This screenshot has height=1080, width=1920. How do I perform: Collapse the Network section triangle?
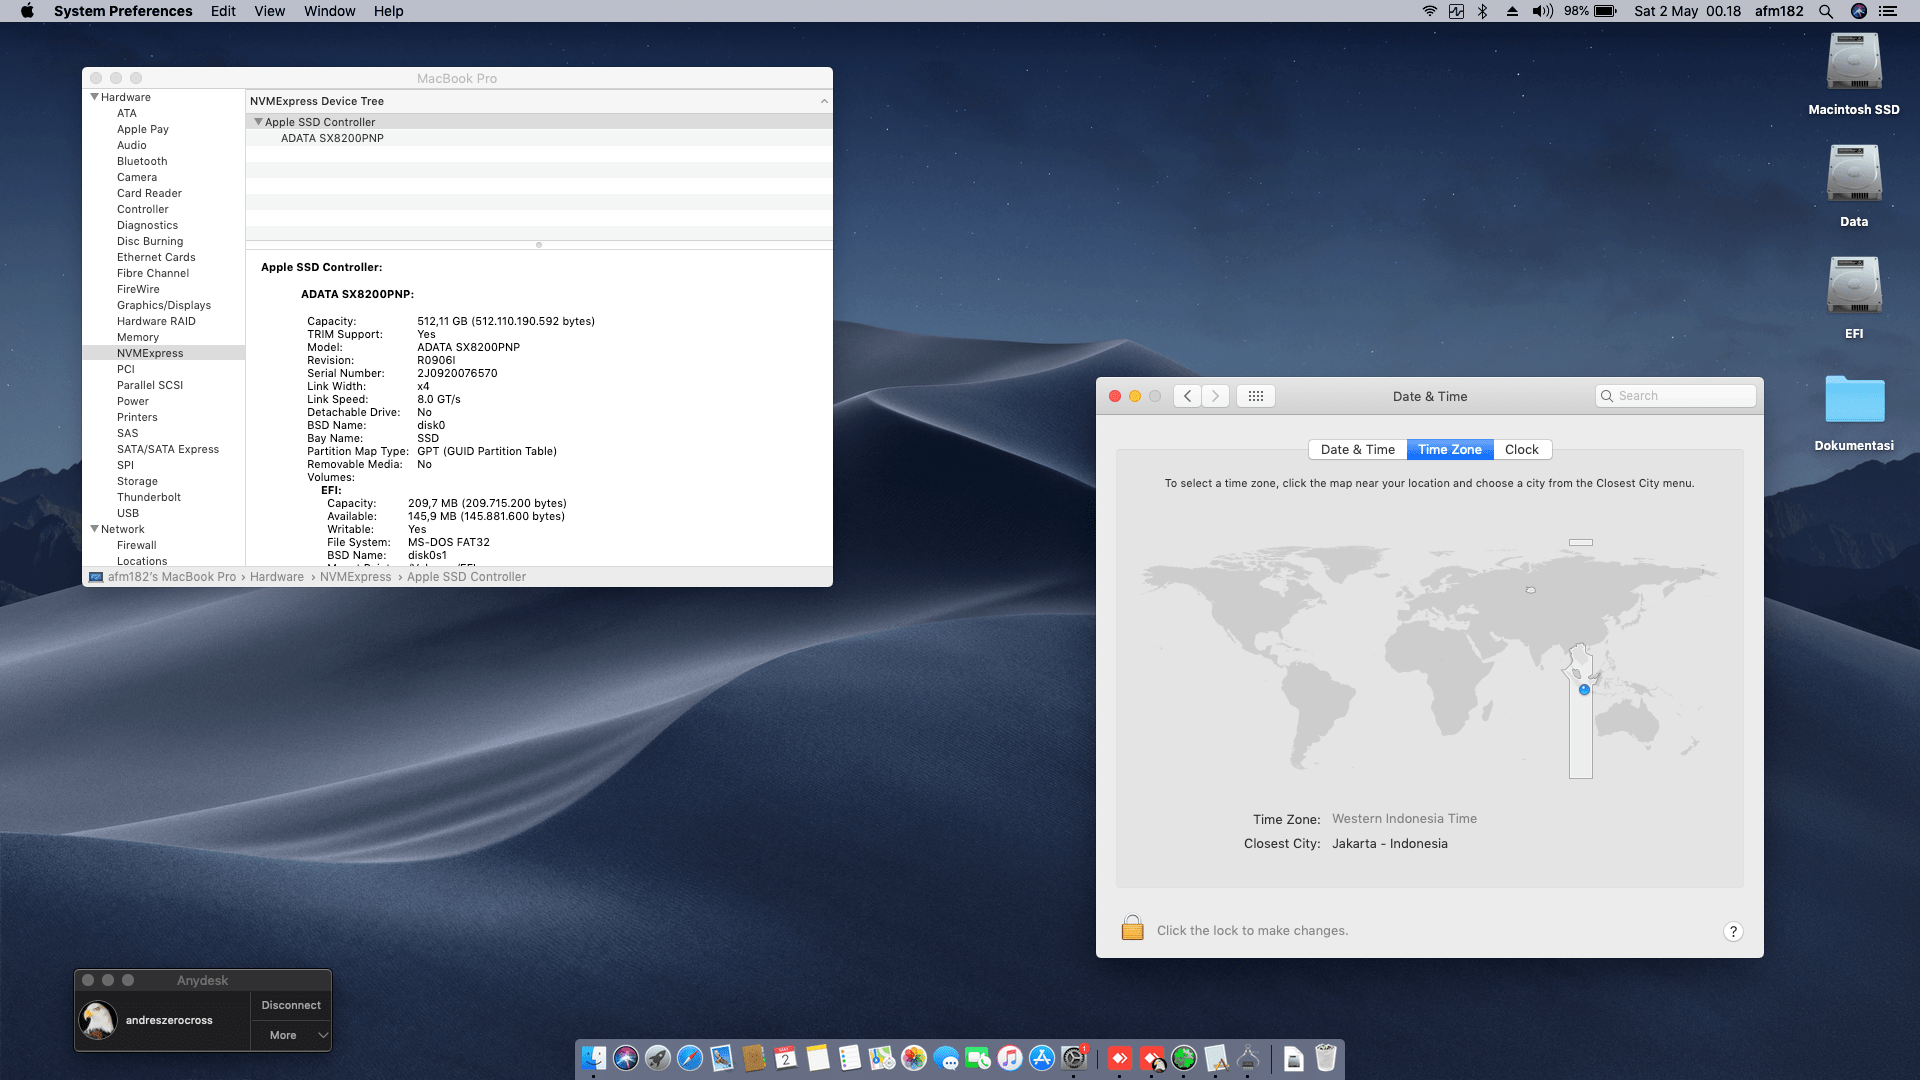[95, 529]
